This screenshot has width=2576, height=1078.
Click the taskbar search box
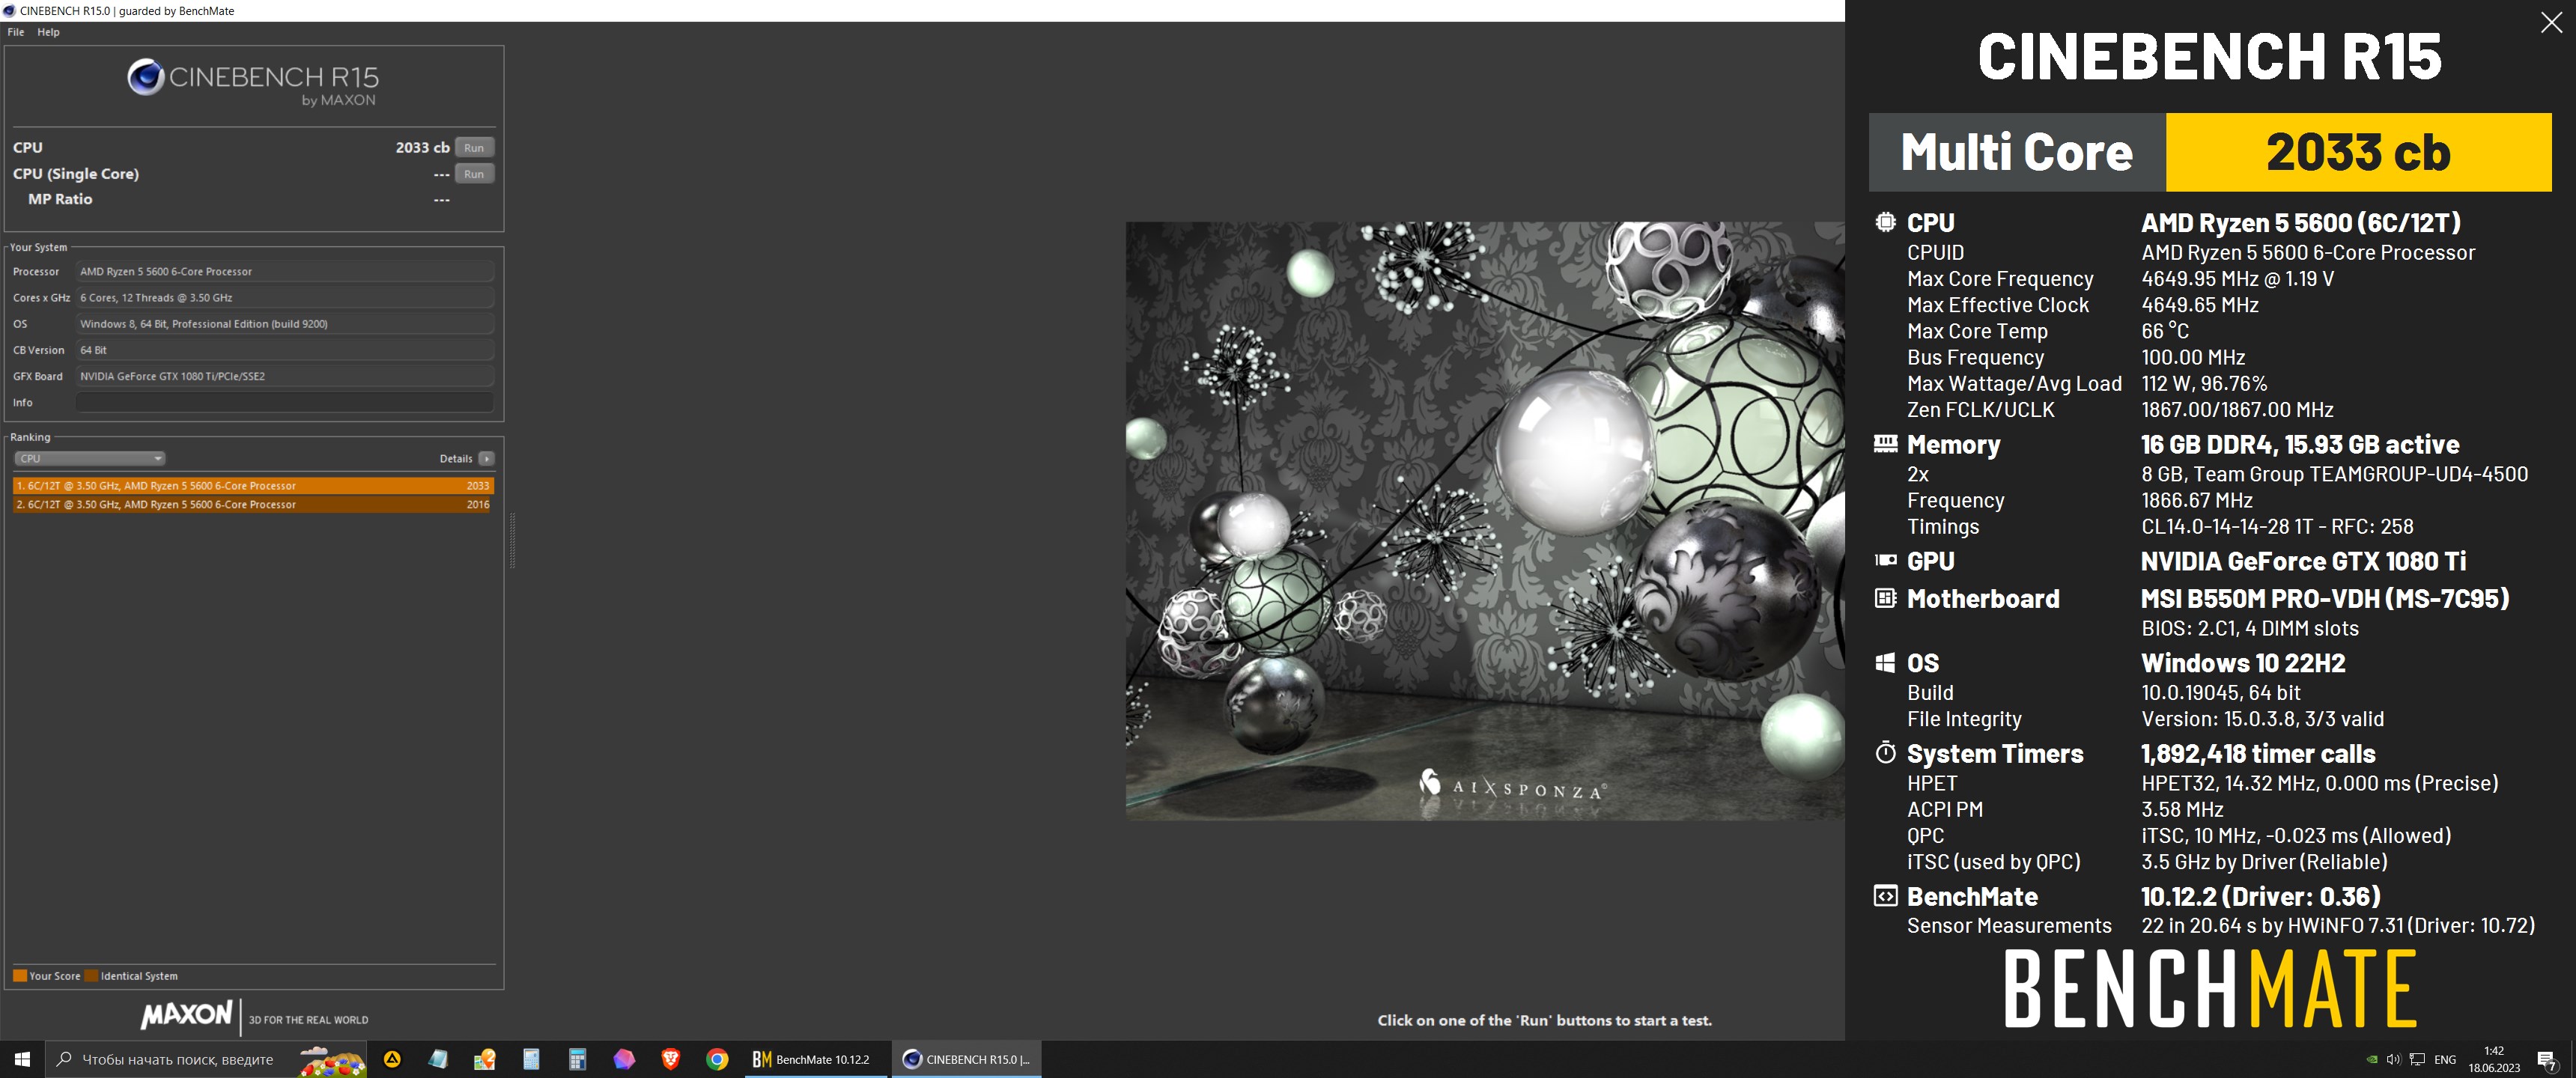[x=207, y=1059]
